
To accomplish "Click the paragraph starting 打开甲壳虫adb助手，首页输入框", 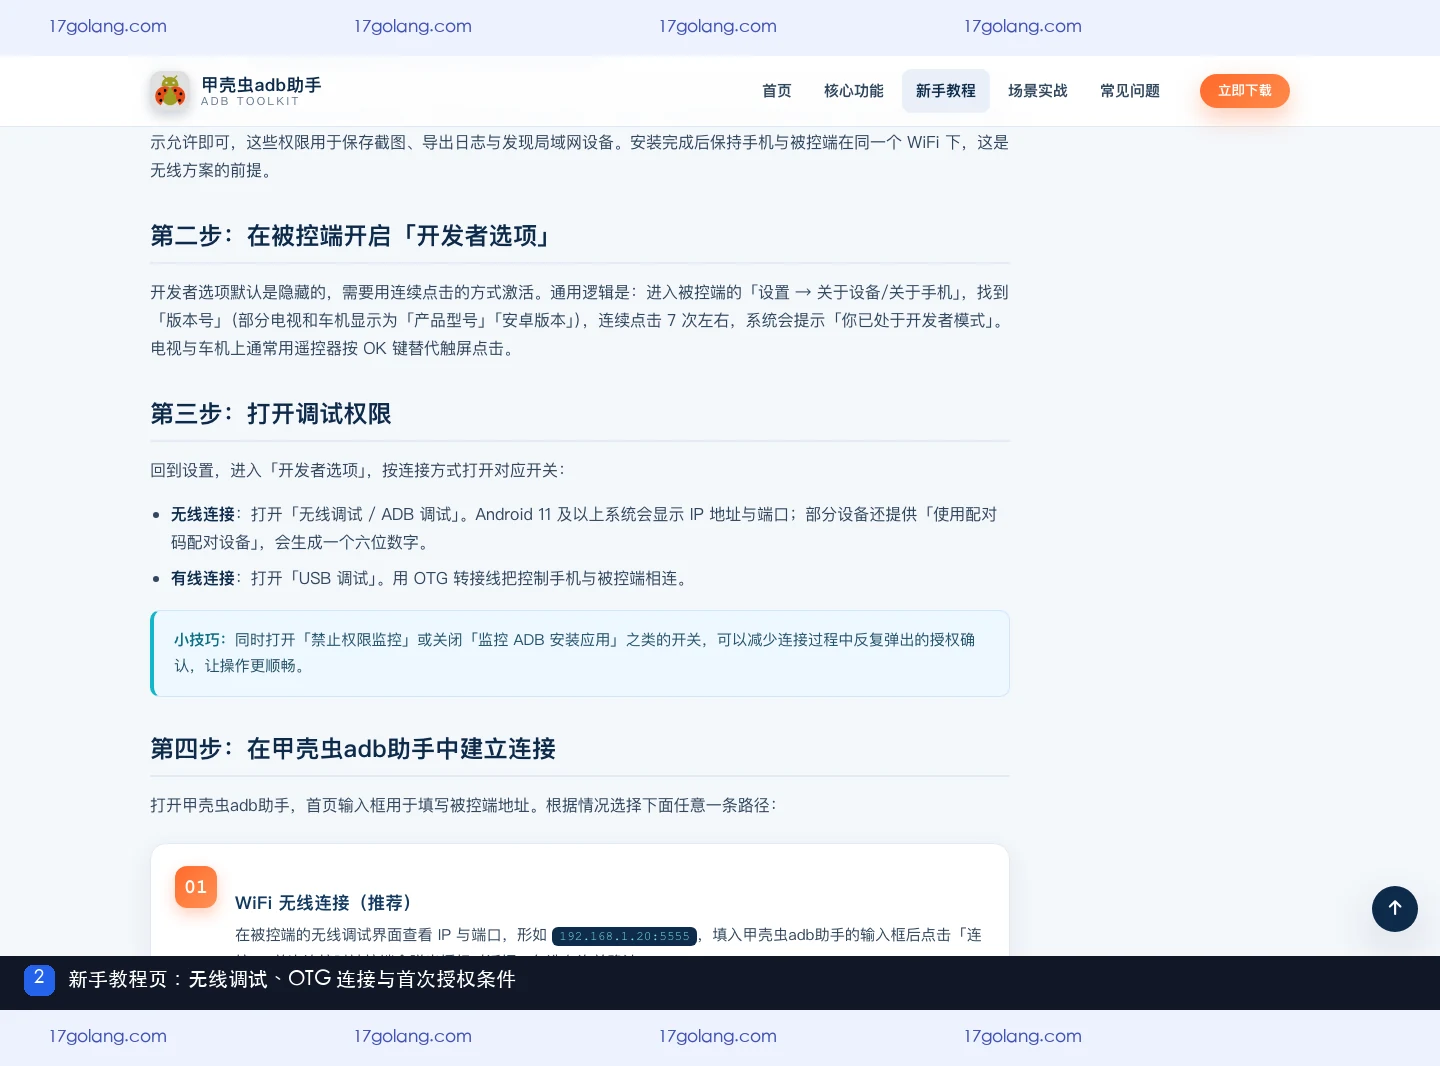I will click(463, 805).
